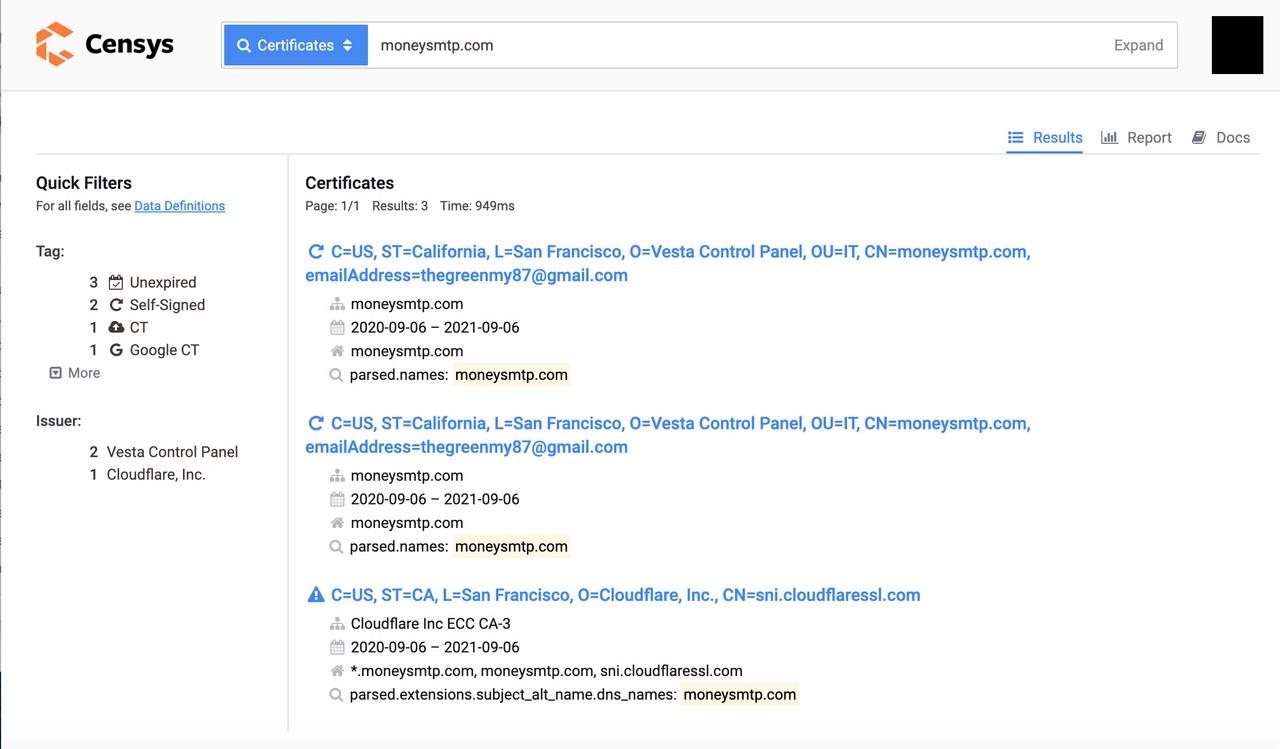Click the Self-Signed refresh icon in filters
Image resolution: width=1280 pixels, height=749 pixels.
(x=116, y=305)
